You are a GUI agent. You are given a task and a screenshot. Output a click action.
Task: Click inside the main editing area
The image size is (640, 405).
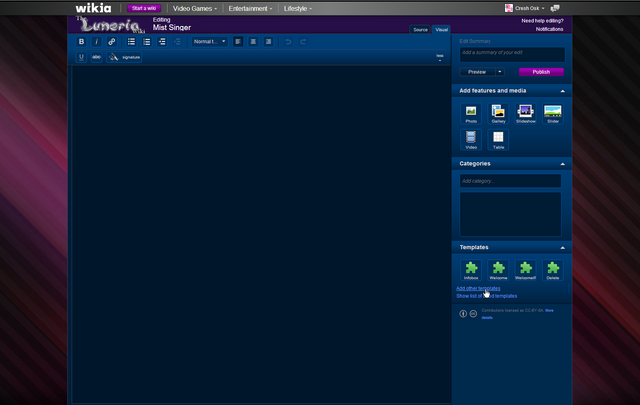coord(261,234)
